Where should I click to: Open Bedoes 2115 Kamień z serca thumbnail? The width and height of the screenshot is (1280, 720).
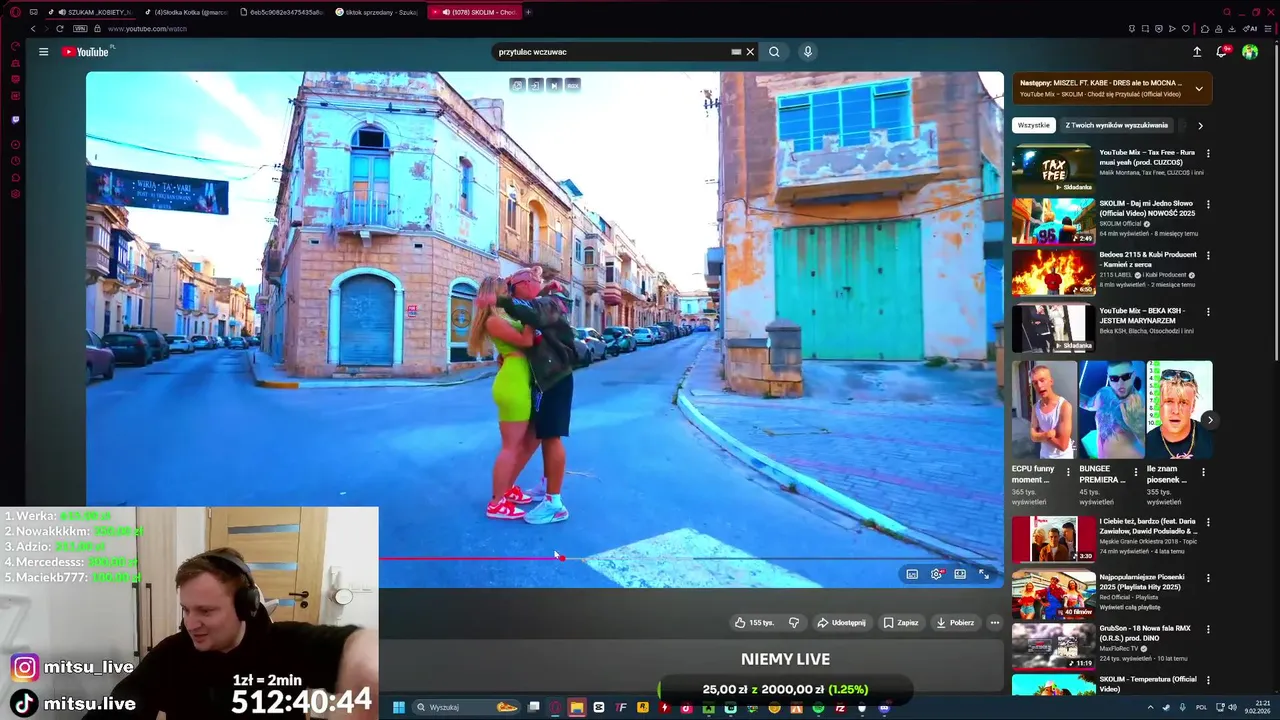pos(1054,273)
